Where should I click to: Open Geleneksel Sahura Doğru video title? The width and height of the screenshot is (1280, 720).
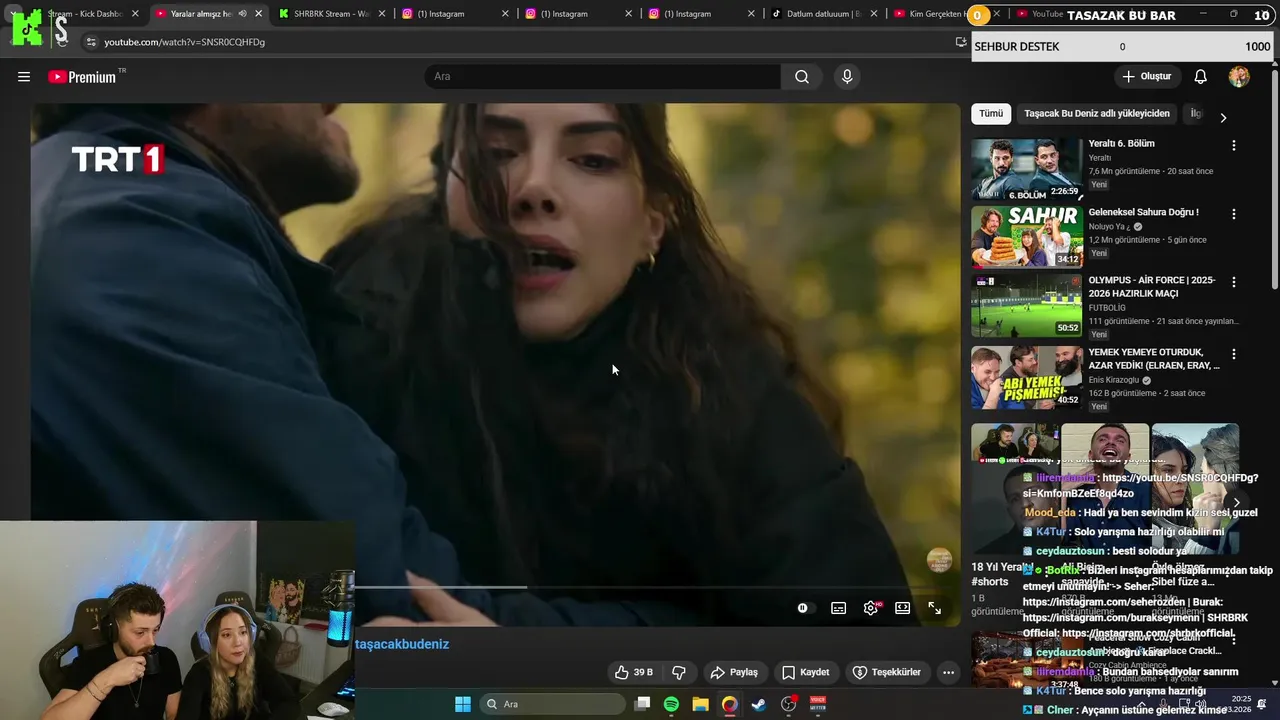[1143, 212]
